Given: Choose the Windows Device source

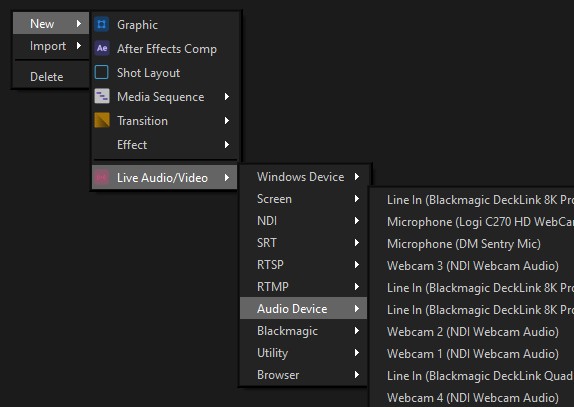Looking at the screenshot, I should coord(303,177).
